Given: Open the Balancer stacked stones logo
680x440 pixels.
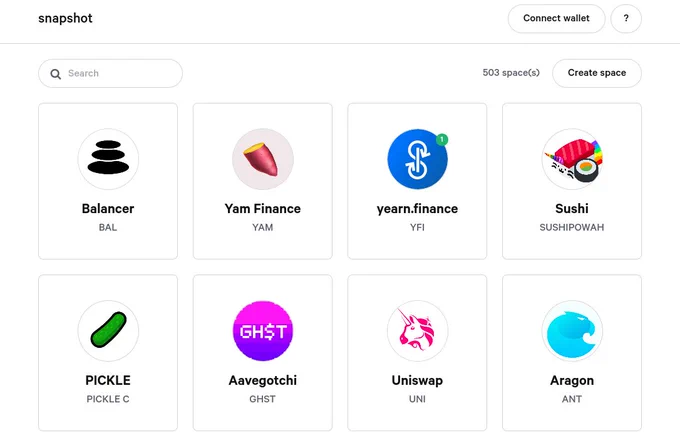Looking at the screenshot, I should click(x=108, y=159).
